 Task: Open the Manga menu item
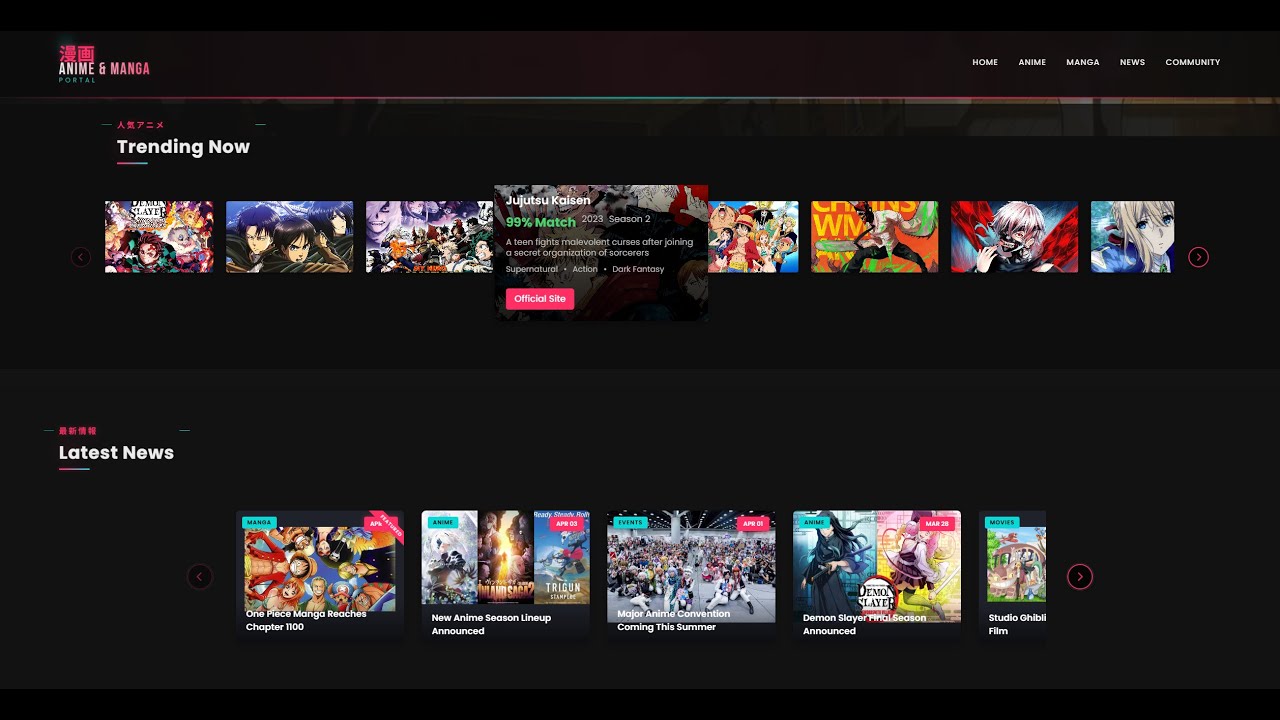click(1082, 62)
